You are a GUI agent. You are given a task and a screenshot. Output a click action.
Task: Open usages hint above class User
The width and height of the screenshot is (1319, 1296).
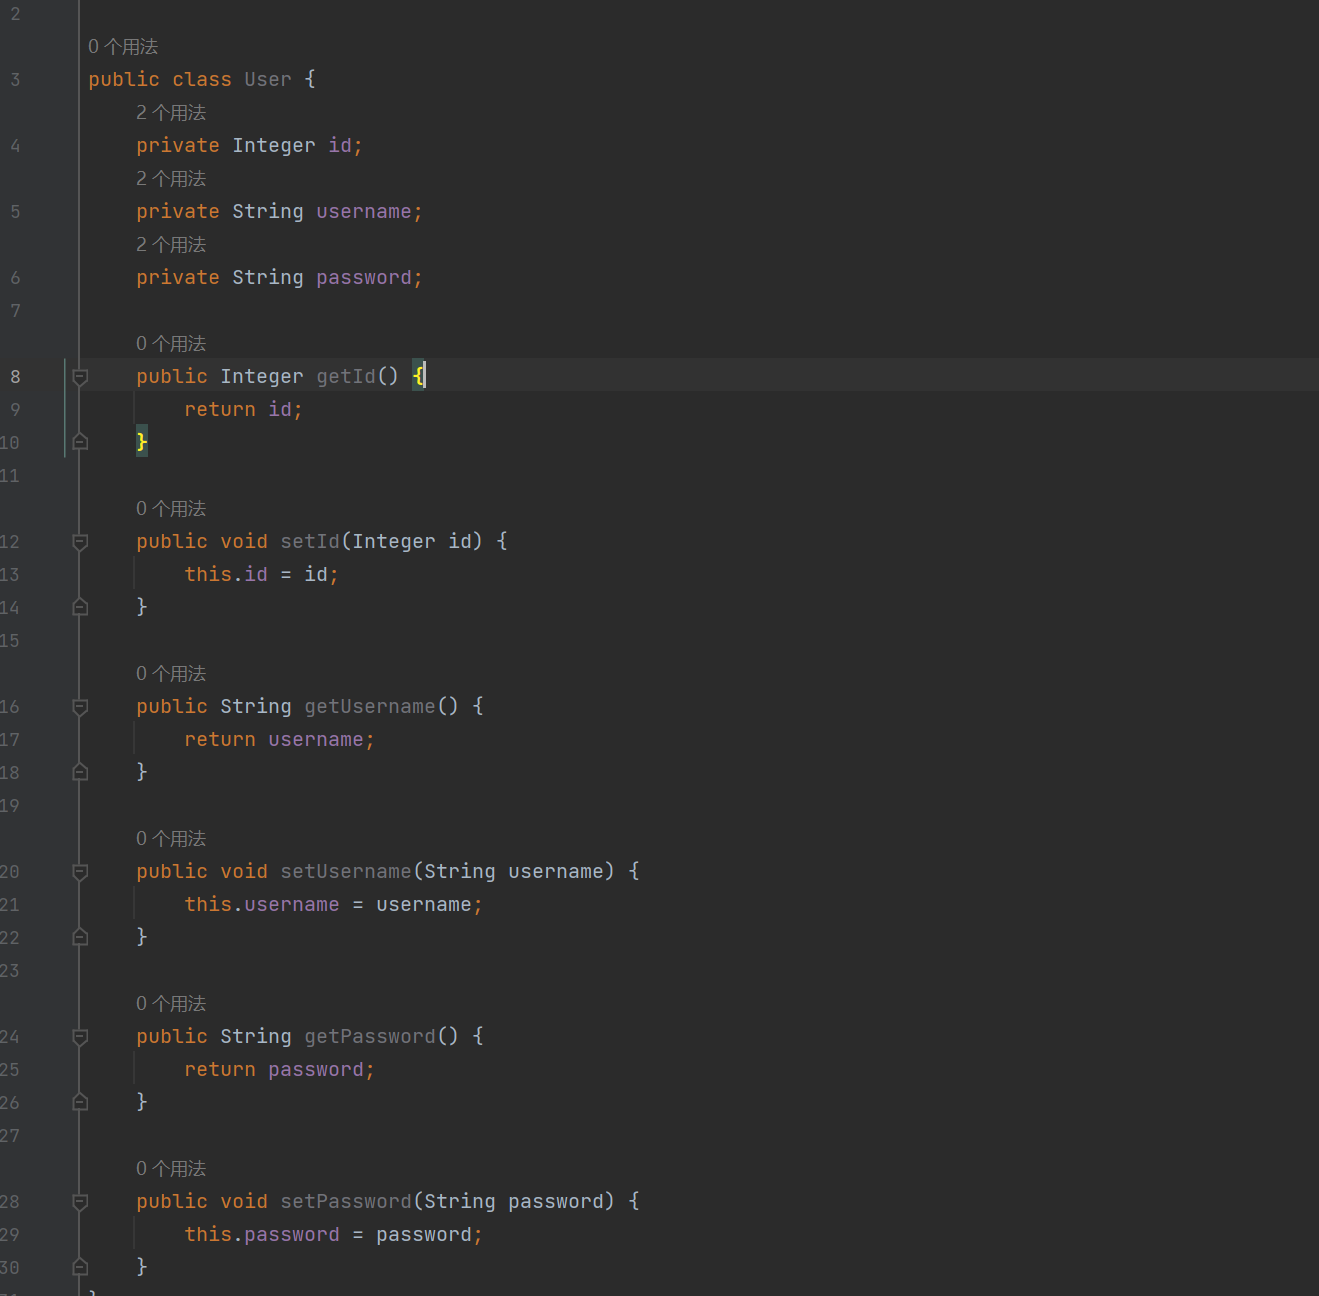click(x=123, y=47)
